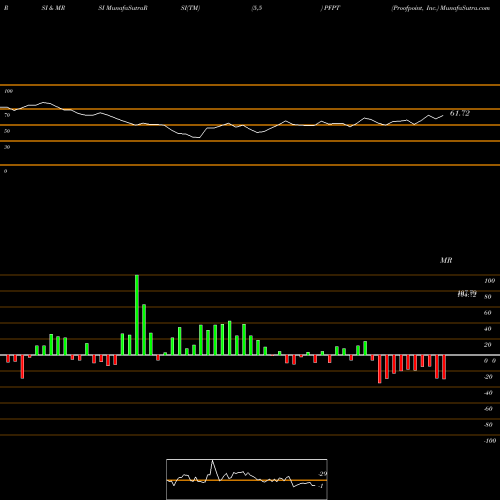
Task: Click the 100 label on MR axis
Action: [x=489, y=281]
